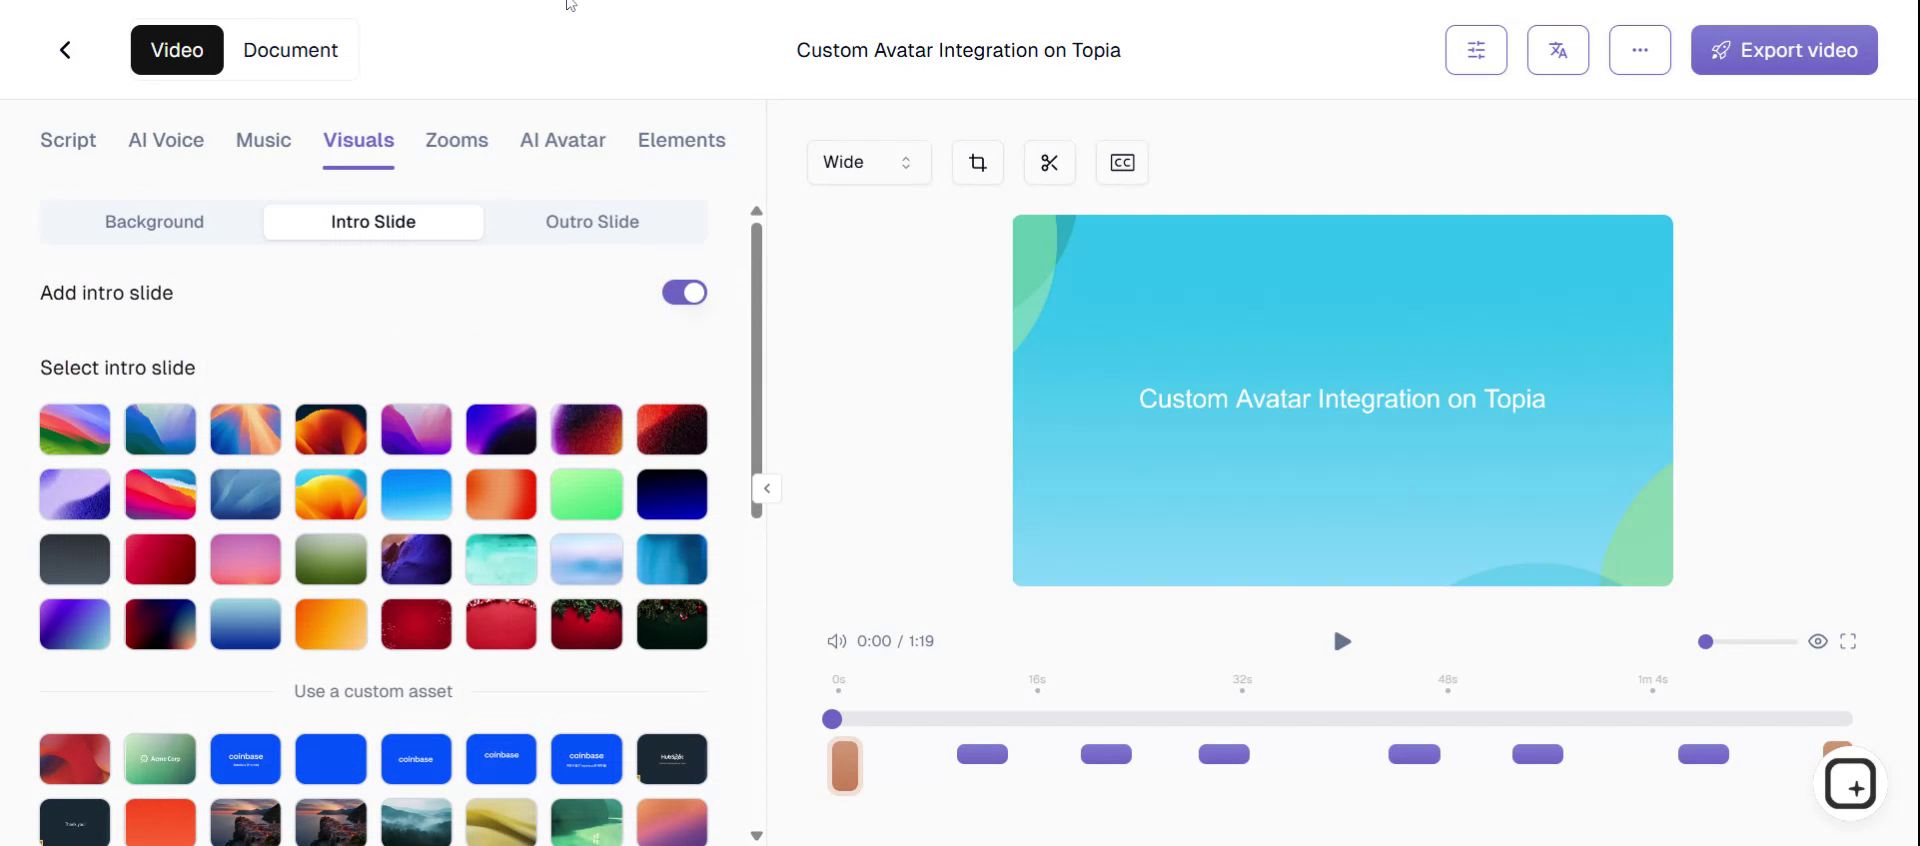Enter fullscreen preview mode
The width and height of the screenshot is (1920, 846).
coord(1848,641)
